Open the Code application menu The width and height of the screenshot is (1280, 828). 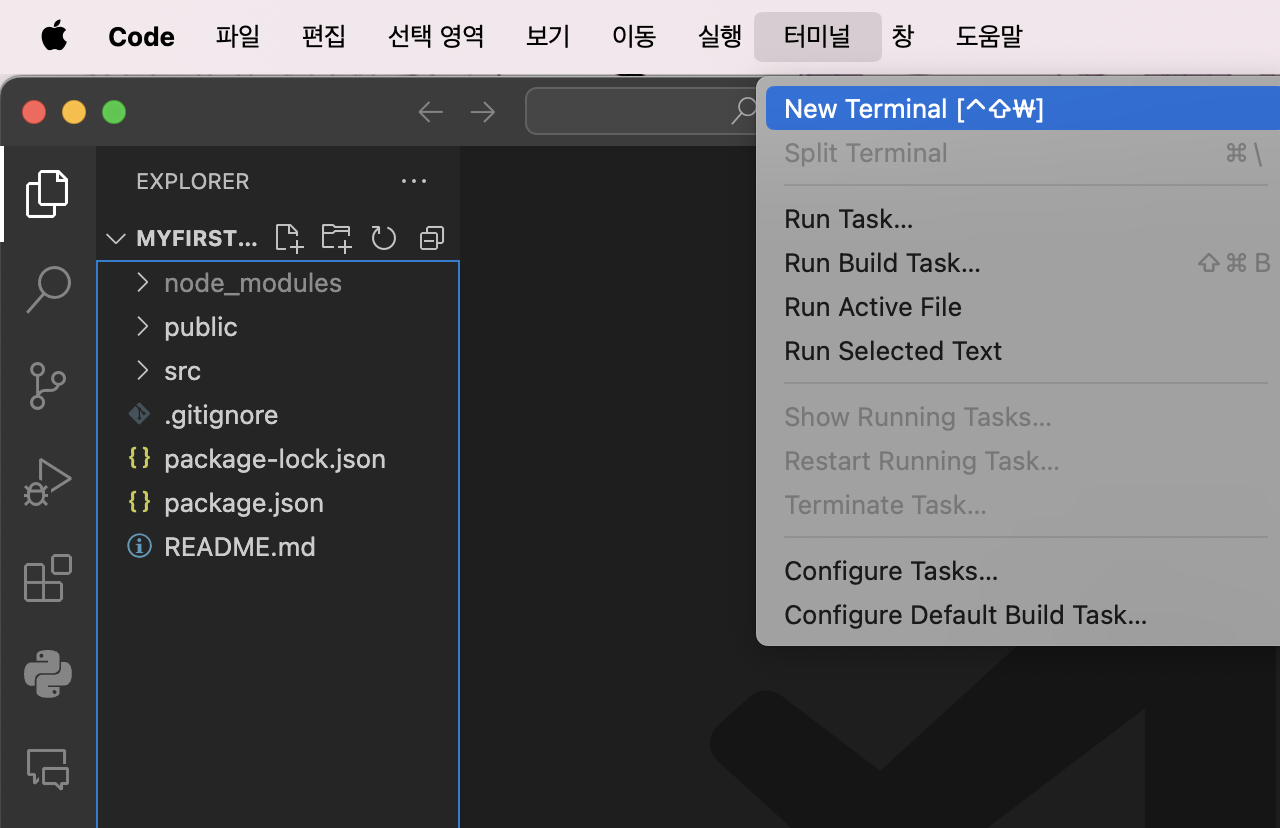pos(141,37)
